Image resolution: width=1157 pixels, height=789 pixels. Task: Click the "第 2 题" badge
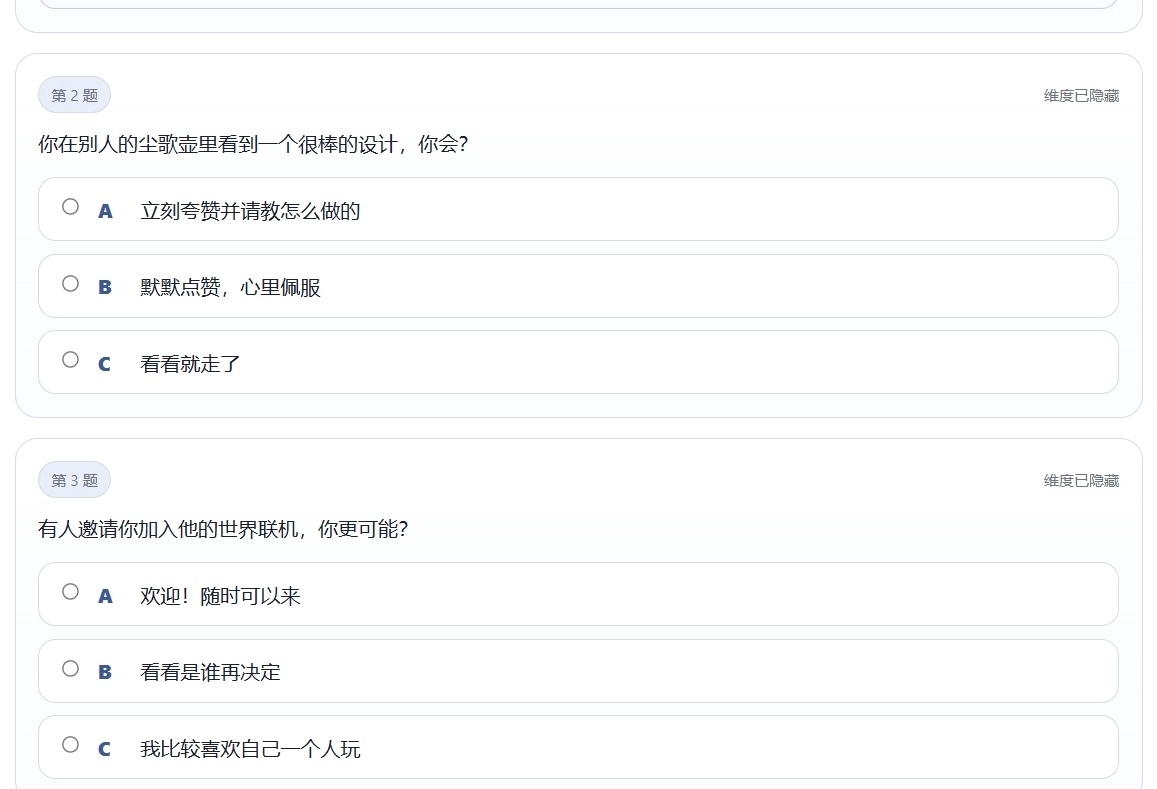[x=74, y=96]
